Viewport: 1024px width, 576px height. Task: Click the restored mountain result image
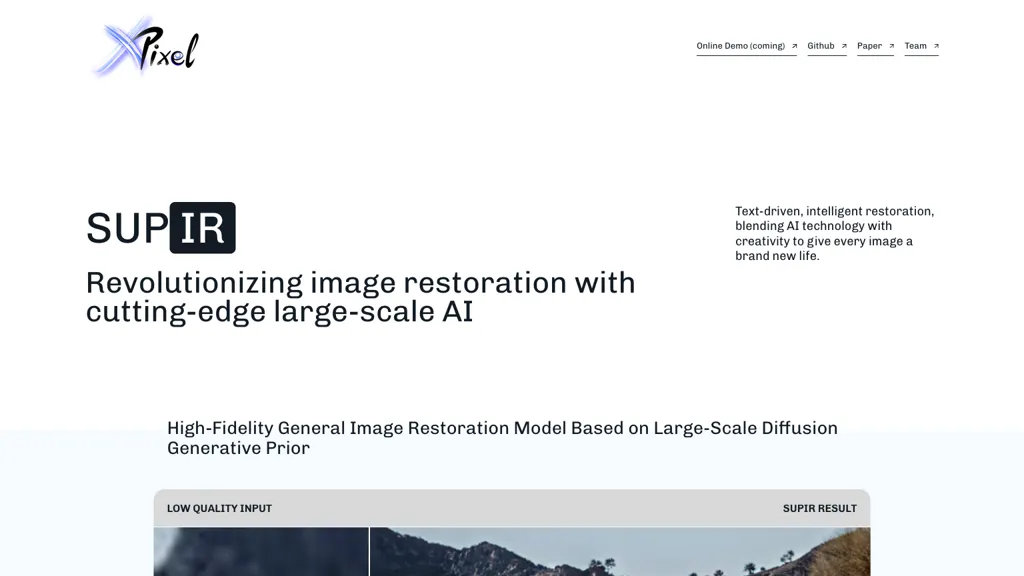tap(620, 552)
